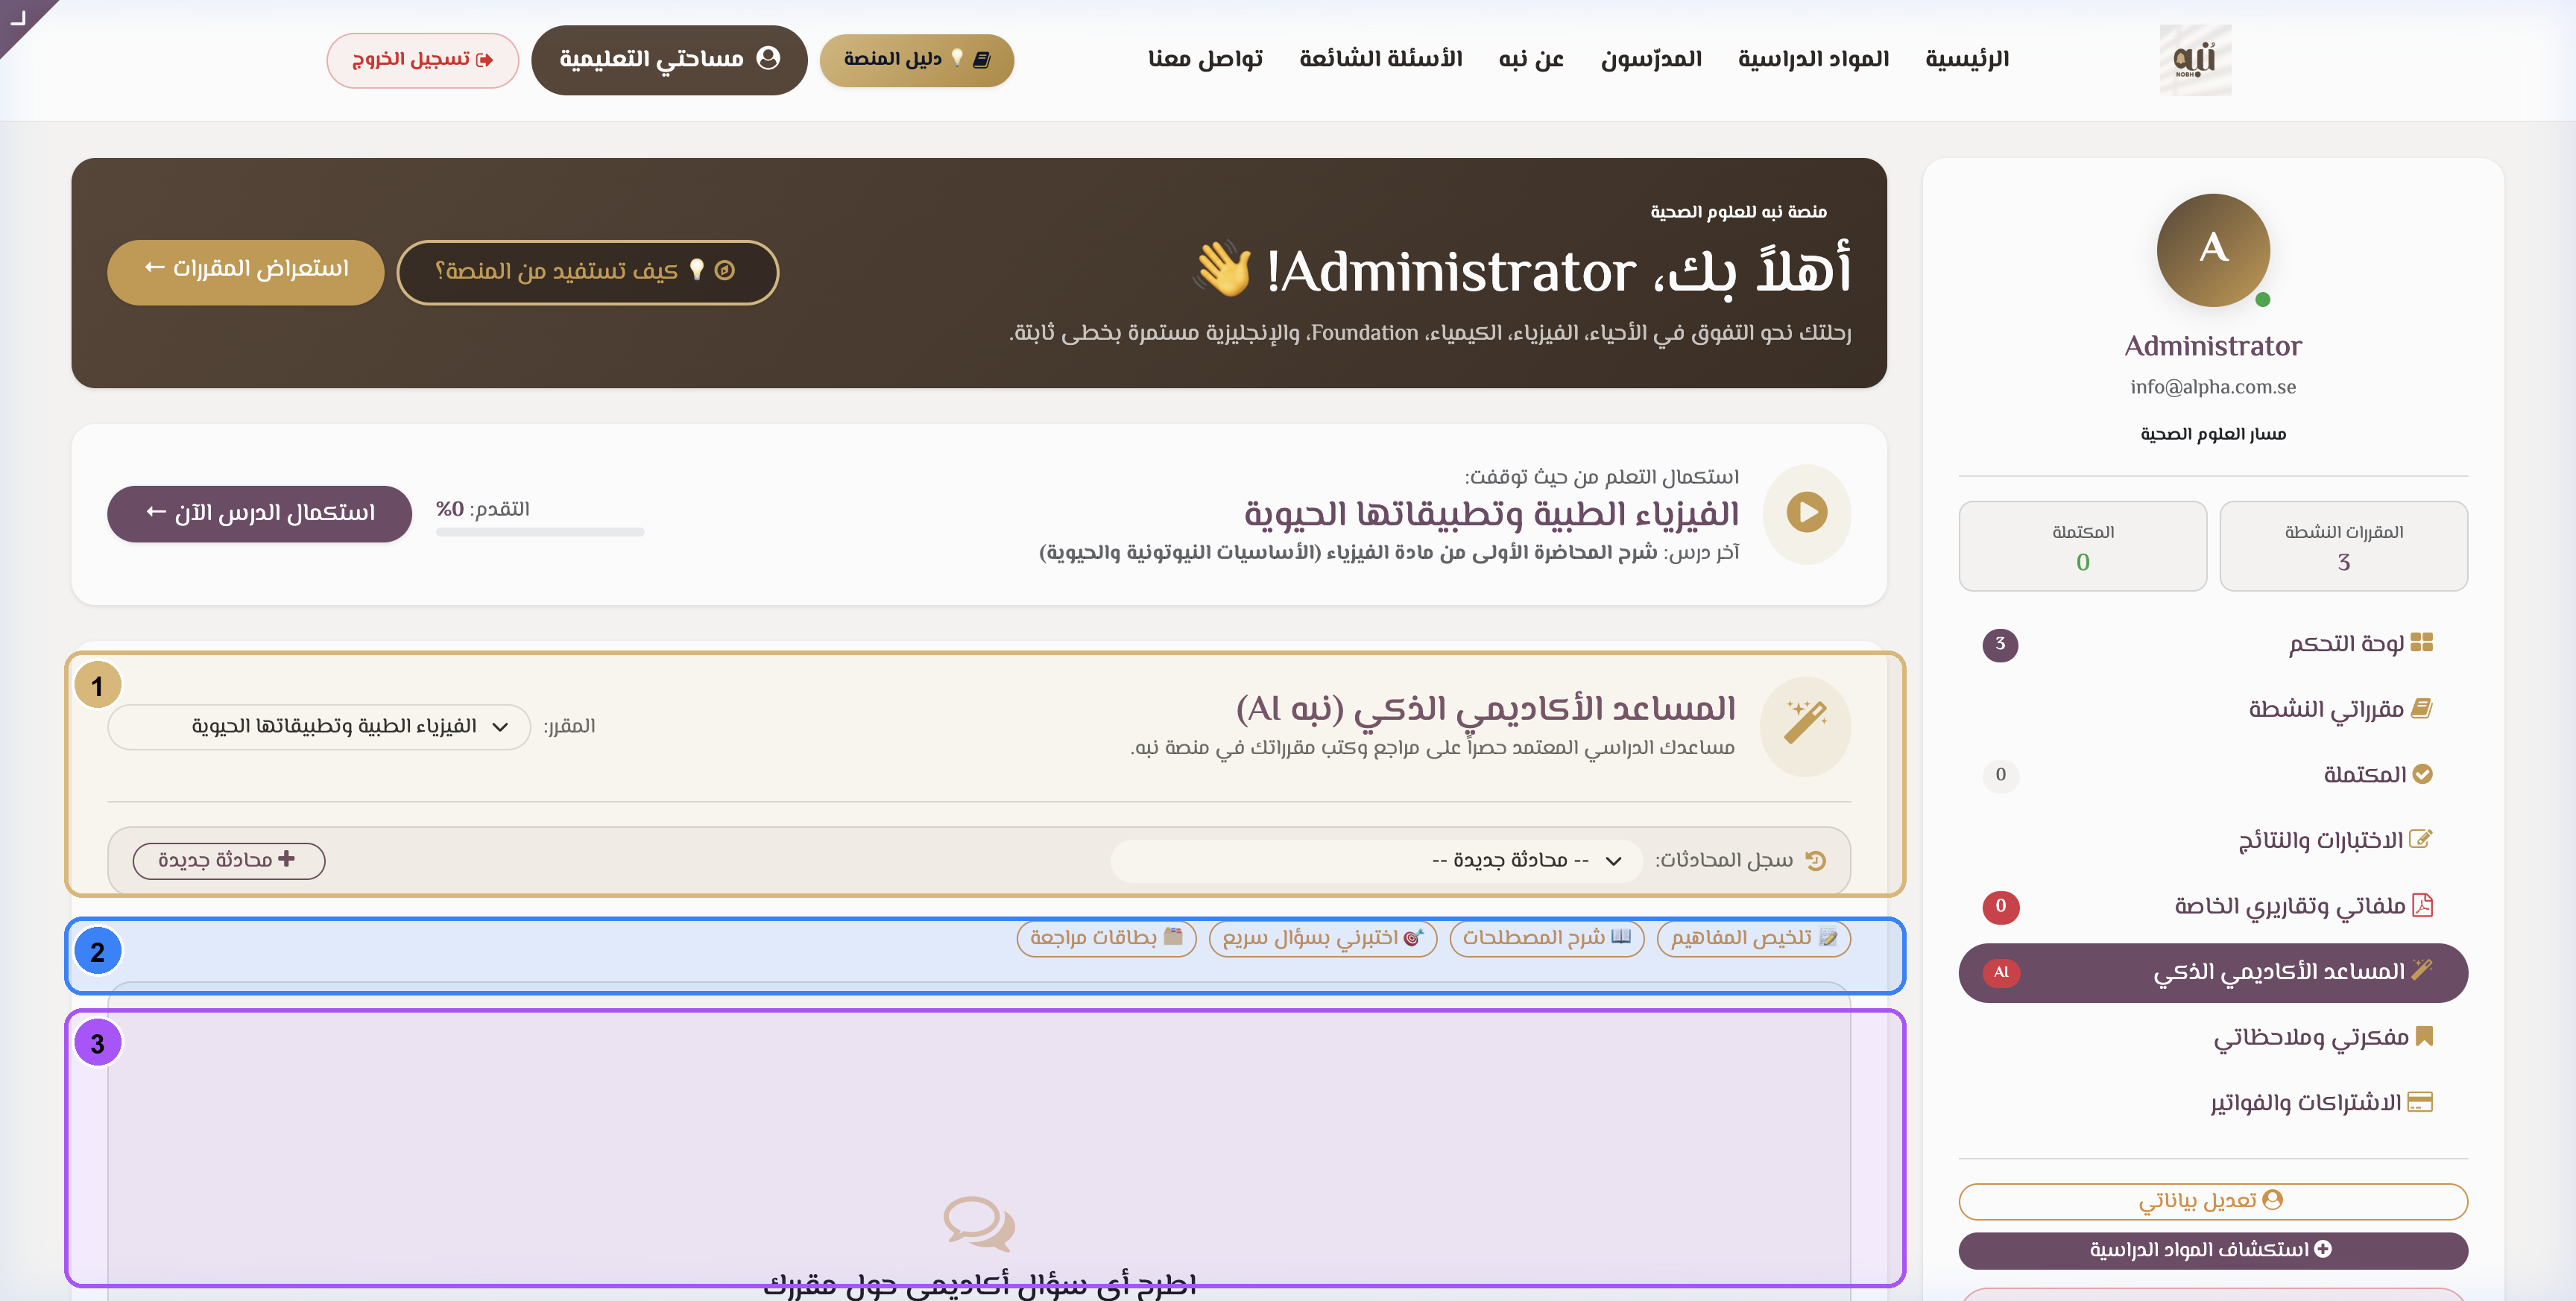Viewport: 2576px width, 1301px height.
Task: Click the المكتملة stat card showing 0
Action: tap(2082, 546)
